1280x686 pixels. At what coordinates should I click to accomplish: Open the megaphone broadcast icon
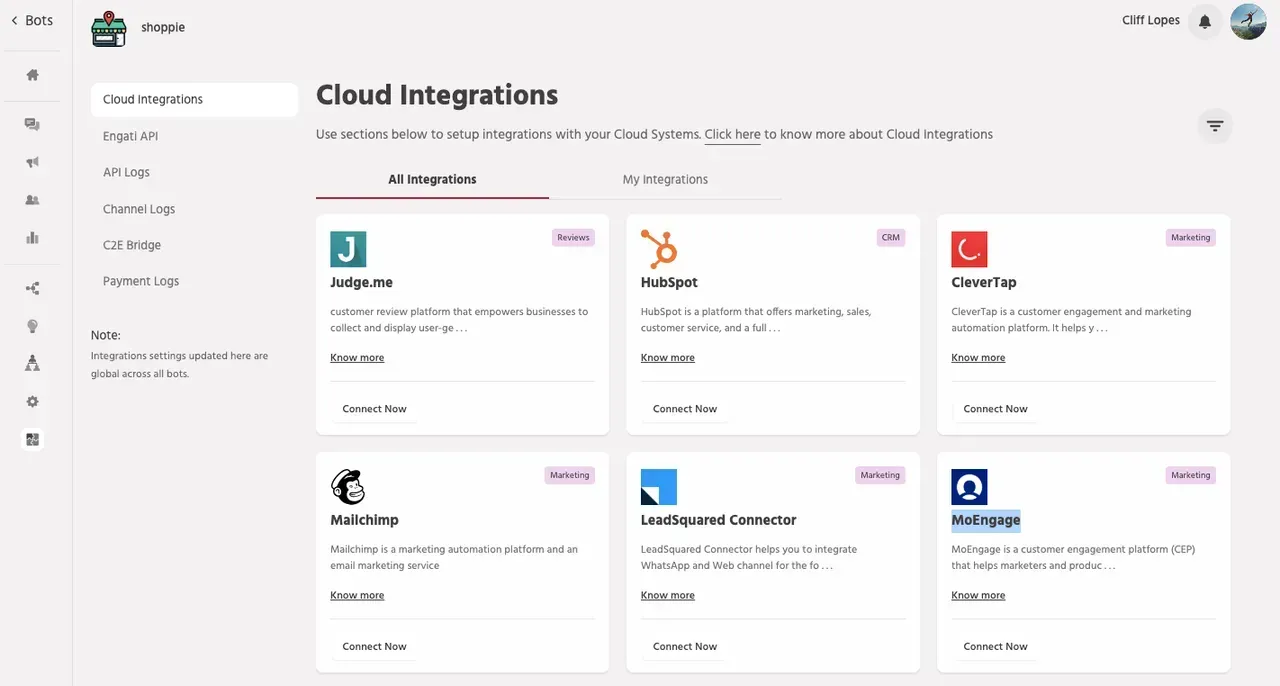click(32, 162)
